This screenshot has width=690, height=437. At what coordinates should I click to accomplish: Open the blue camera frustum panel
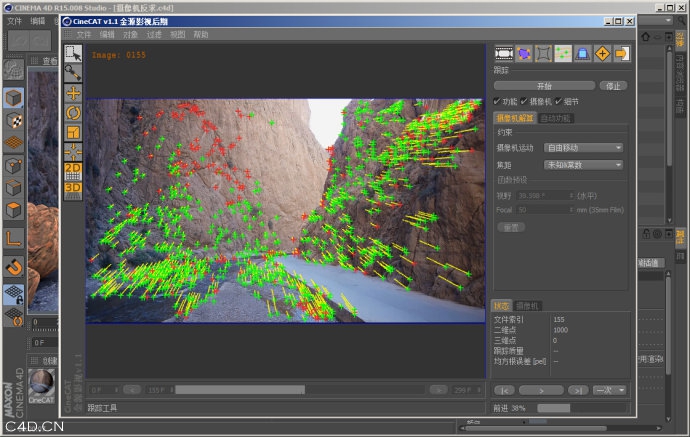[583, 54]
